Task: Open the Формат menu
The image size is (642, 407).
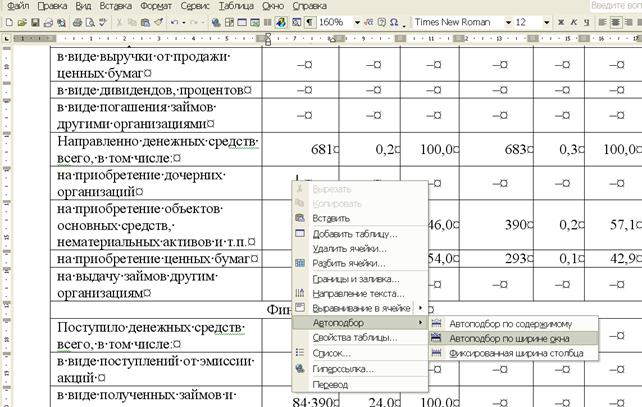Action: point(156,6)
